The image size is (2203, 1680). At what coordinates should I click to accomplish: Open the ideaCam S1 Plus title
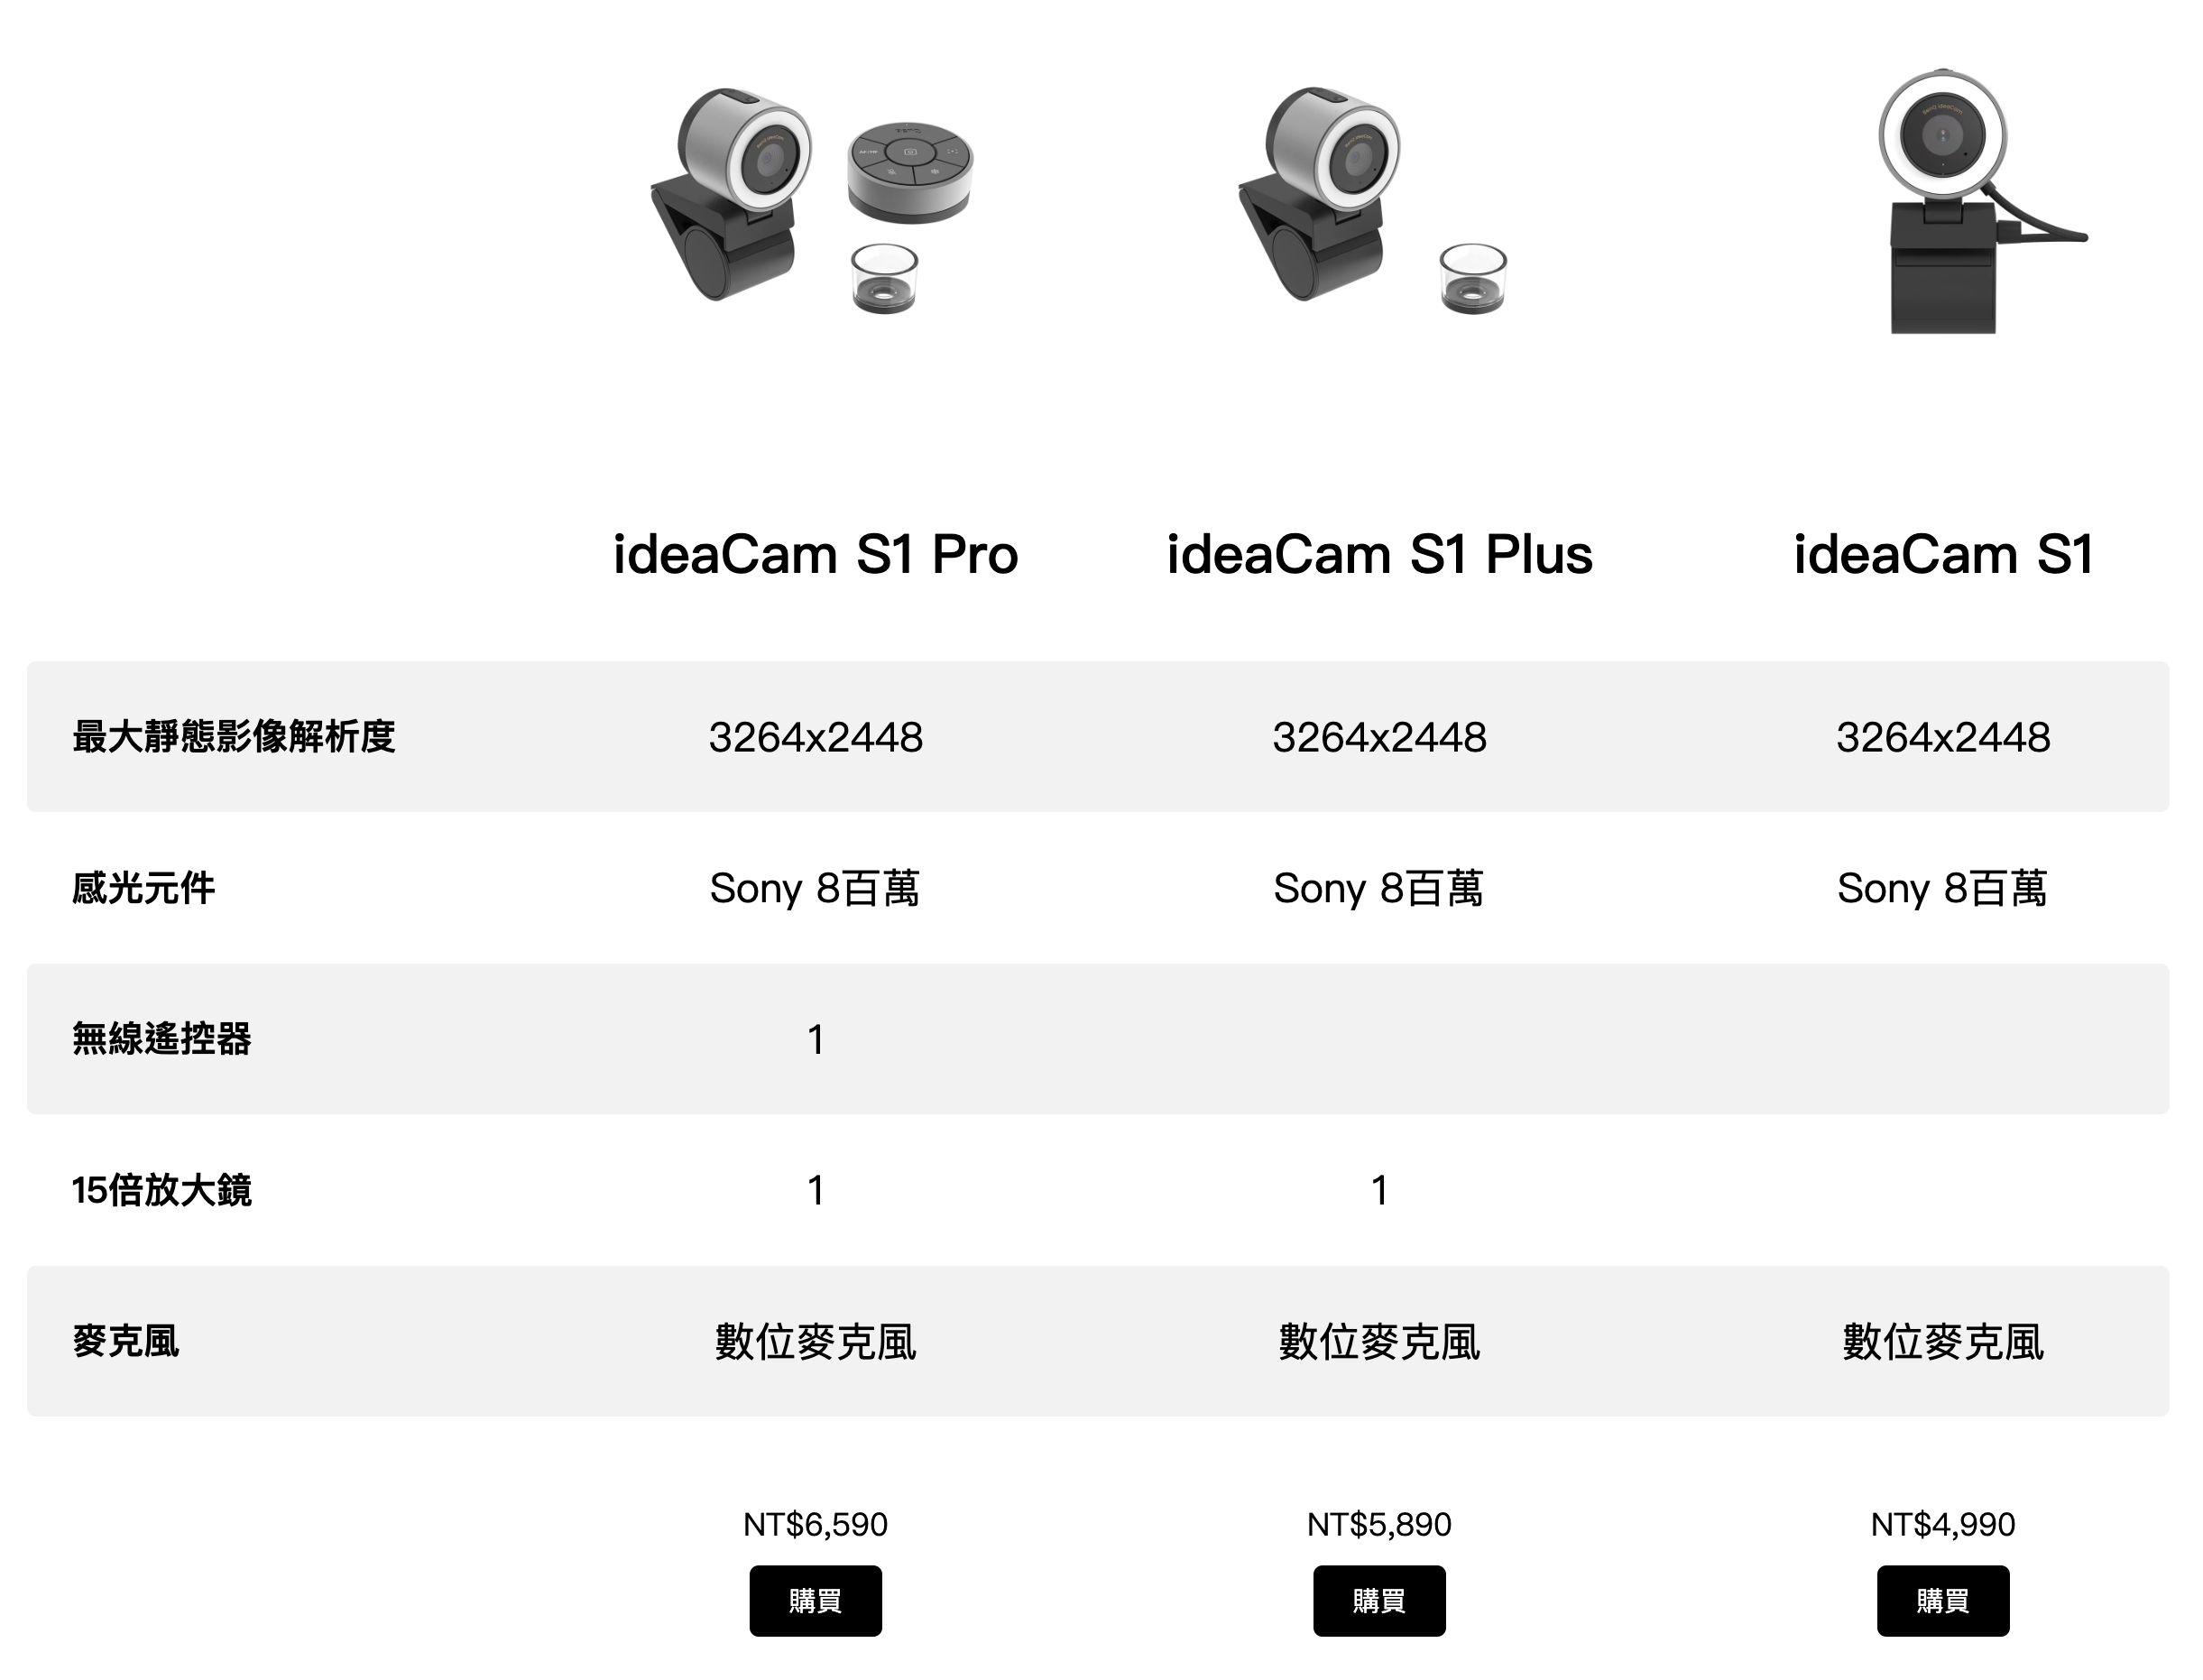[x=1379, y=554]
